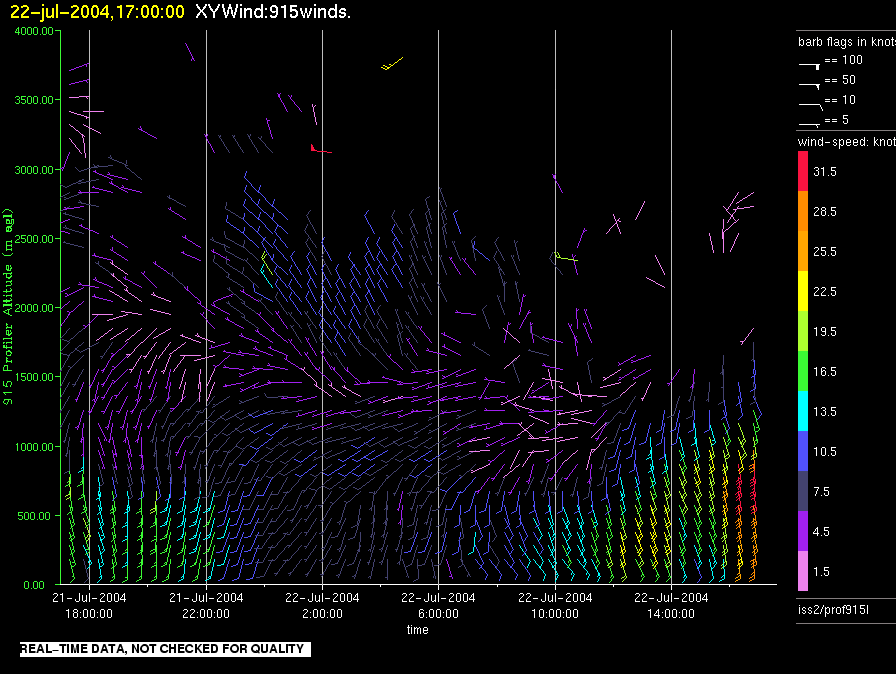Click the 3500.00 altitude tick label
The width and height of the screenshot is (896, 674).
point(34,100)
